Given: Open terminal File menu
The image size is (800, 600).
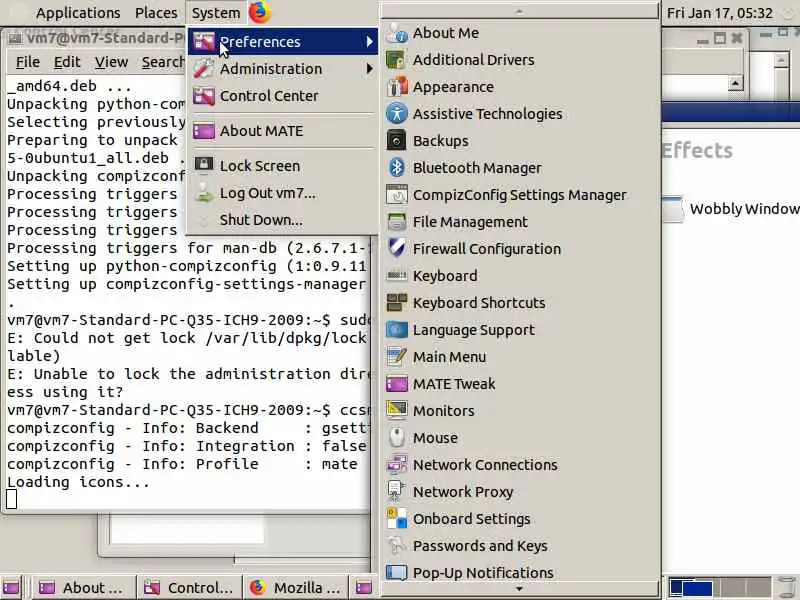Looking at the screenshot, I should (28, 62).
